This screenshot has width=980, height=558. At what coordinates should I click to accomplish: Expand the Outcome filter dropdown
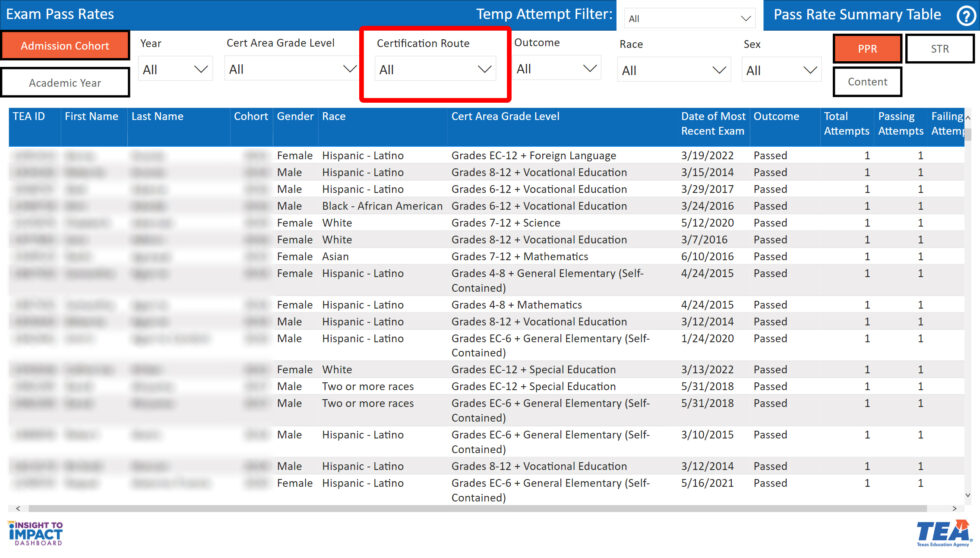coord(556,69)
